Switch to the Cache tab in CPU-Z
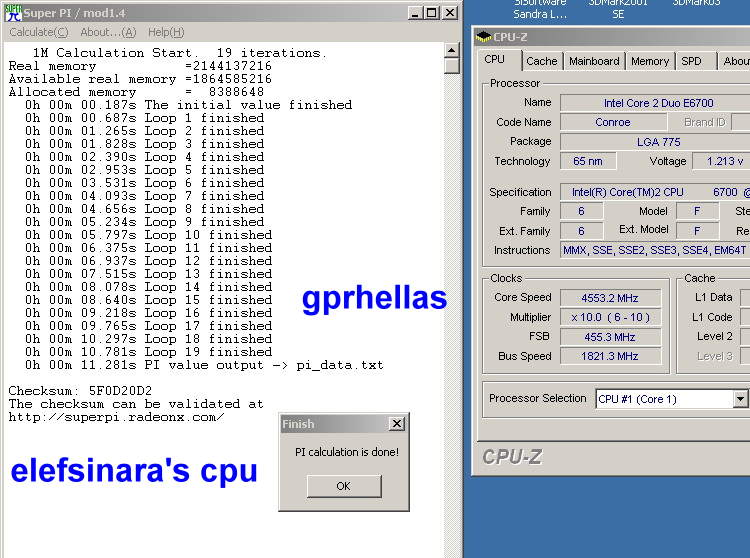The width and height of the screenshot is (750, 558). (x=541, y=61)
